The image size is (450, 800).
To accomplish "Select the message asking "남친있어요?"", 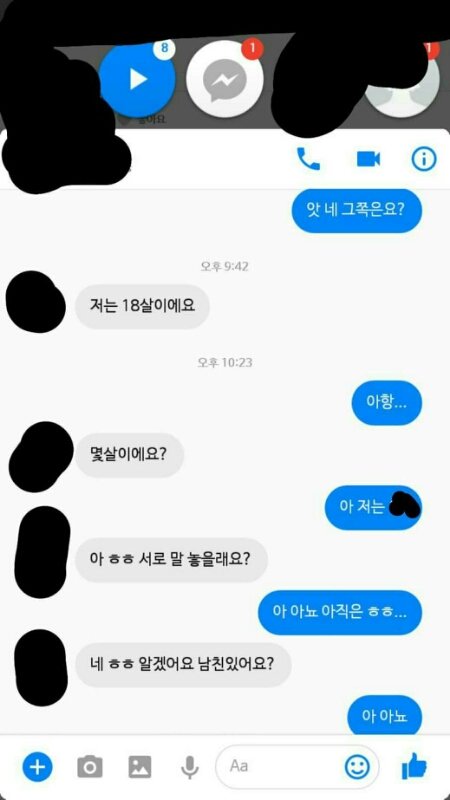I will [183, 665].
